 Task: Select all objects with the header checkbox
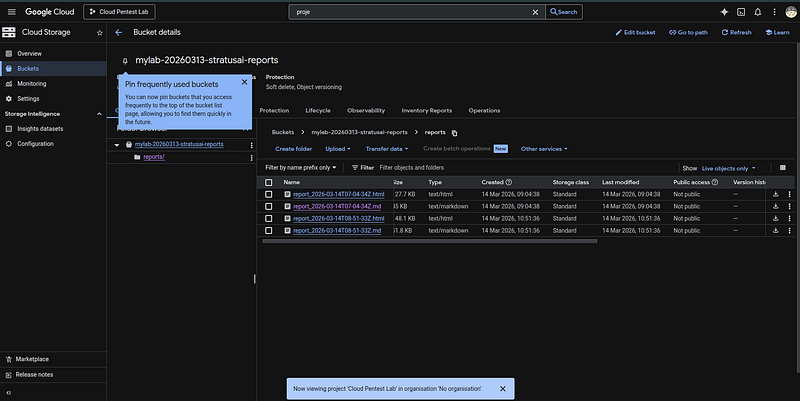pyautogui.click(x=268, y=182)
